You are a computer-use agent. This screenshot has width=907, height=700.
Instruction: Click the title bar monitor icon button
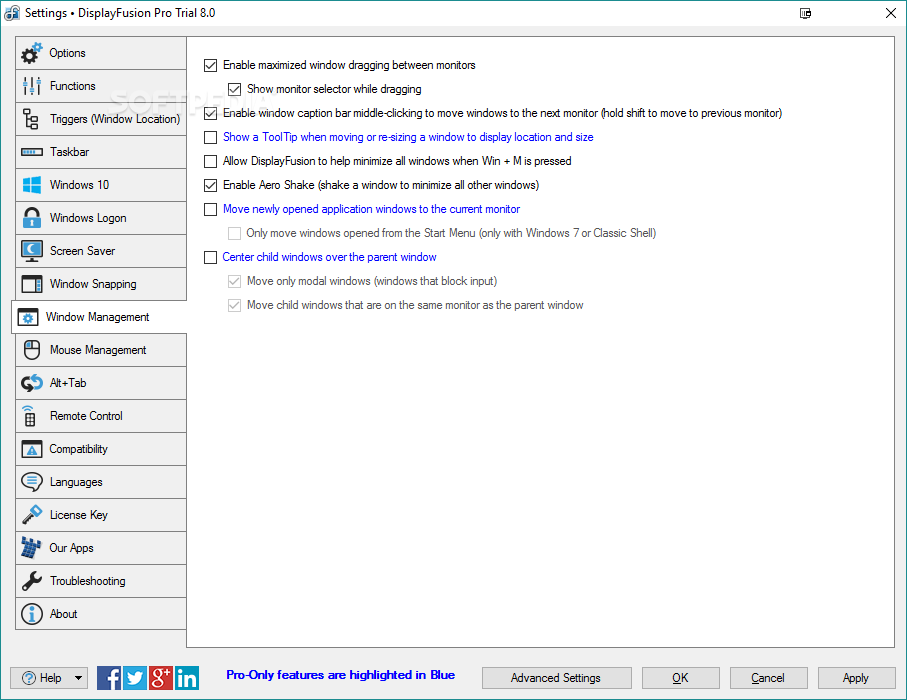pos(805,13)
